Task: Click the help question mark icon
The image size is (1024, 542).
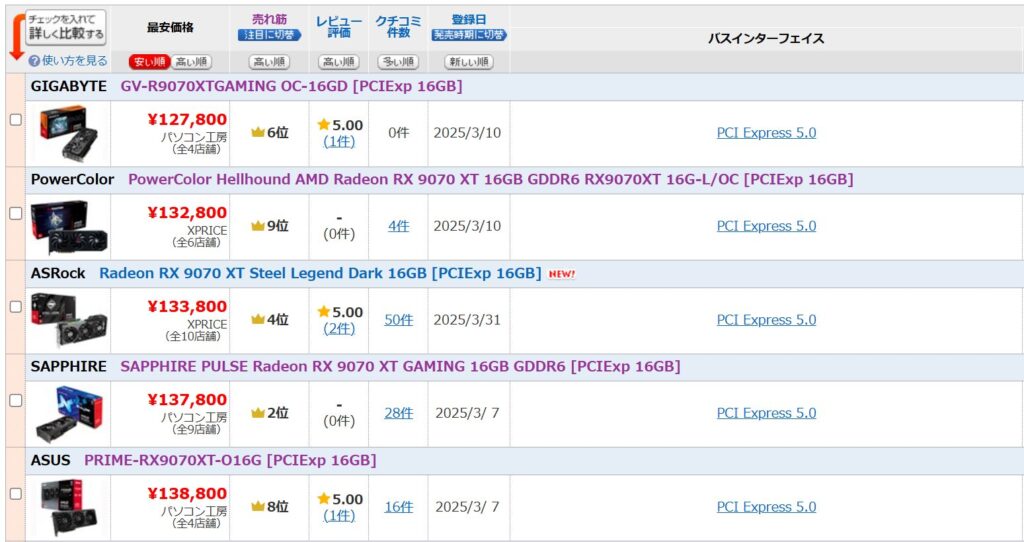Action: pyautogui.click(x=34, y=61)
